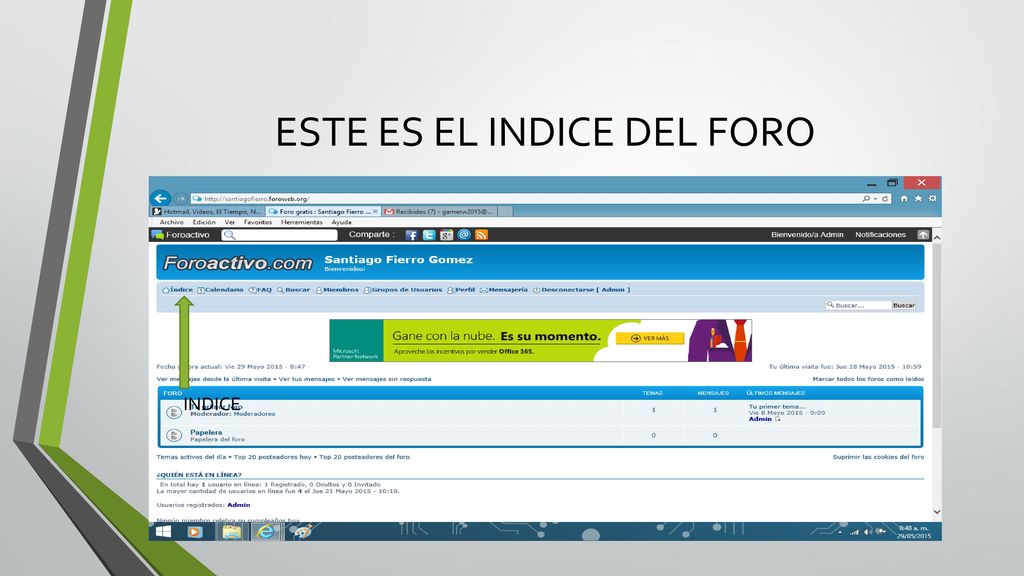
Task: Open the browser tools gear icon
Action: pos(933,199)
